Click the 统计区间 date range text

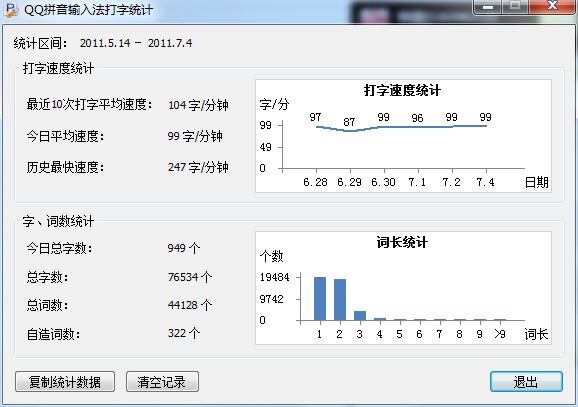136,43
